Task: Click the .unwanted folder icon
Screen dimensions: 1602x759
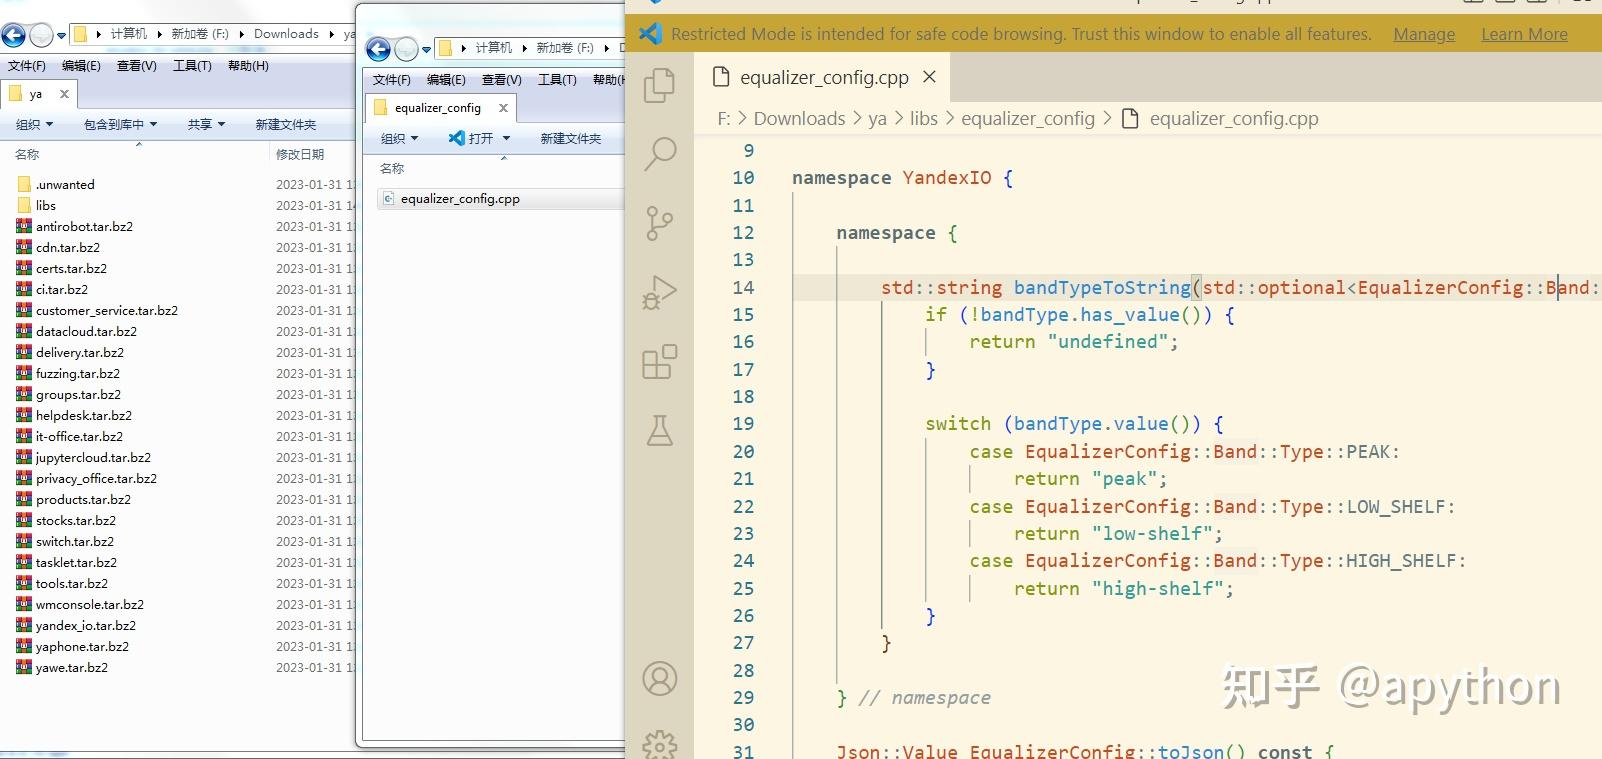Action: point(24,184)
